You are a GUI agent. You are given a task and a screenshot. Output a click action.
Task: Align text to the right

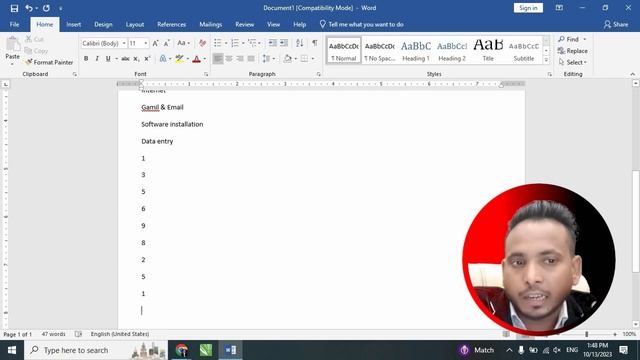(x=240, y=59)
